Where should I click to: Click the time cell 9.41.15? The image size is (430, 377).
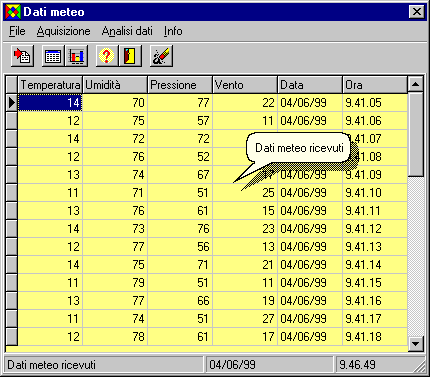click(x=375, y=283)
